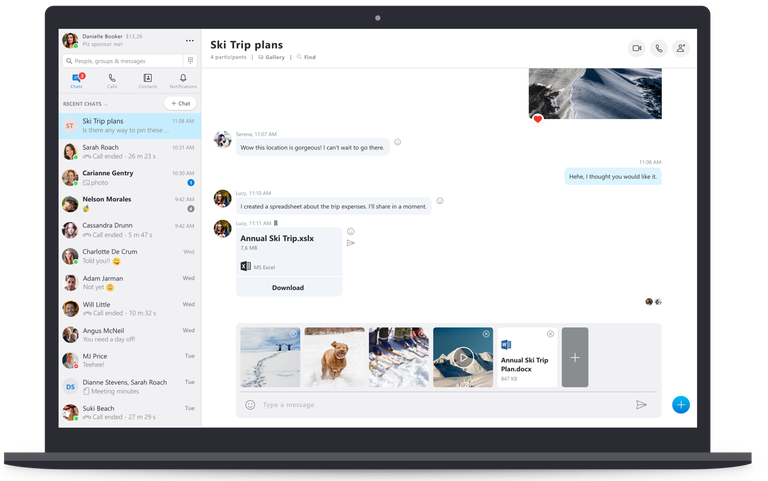Remove the mountain video attachment

pyautogui.click(x=486, y=334)
